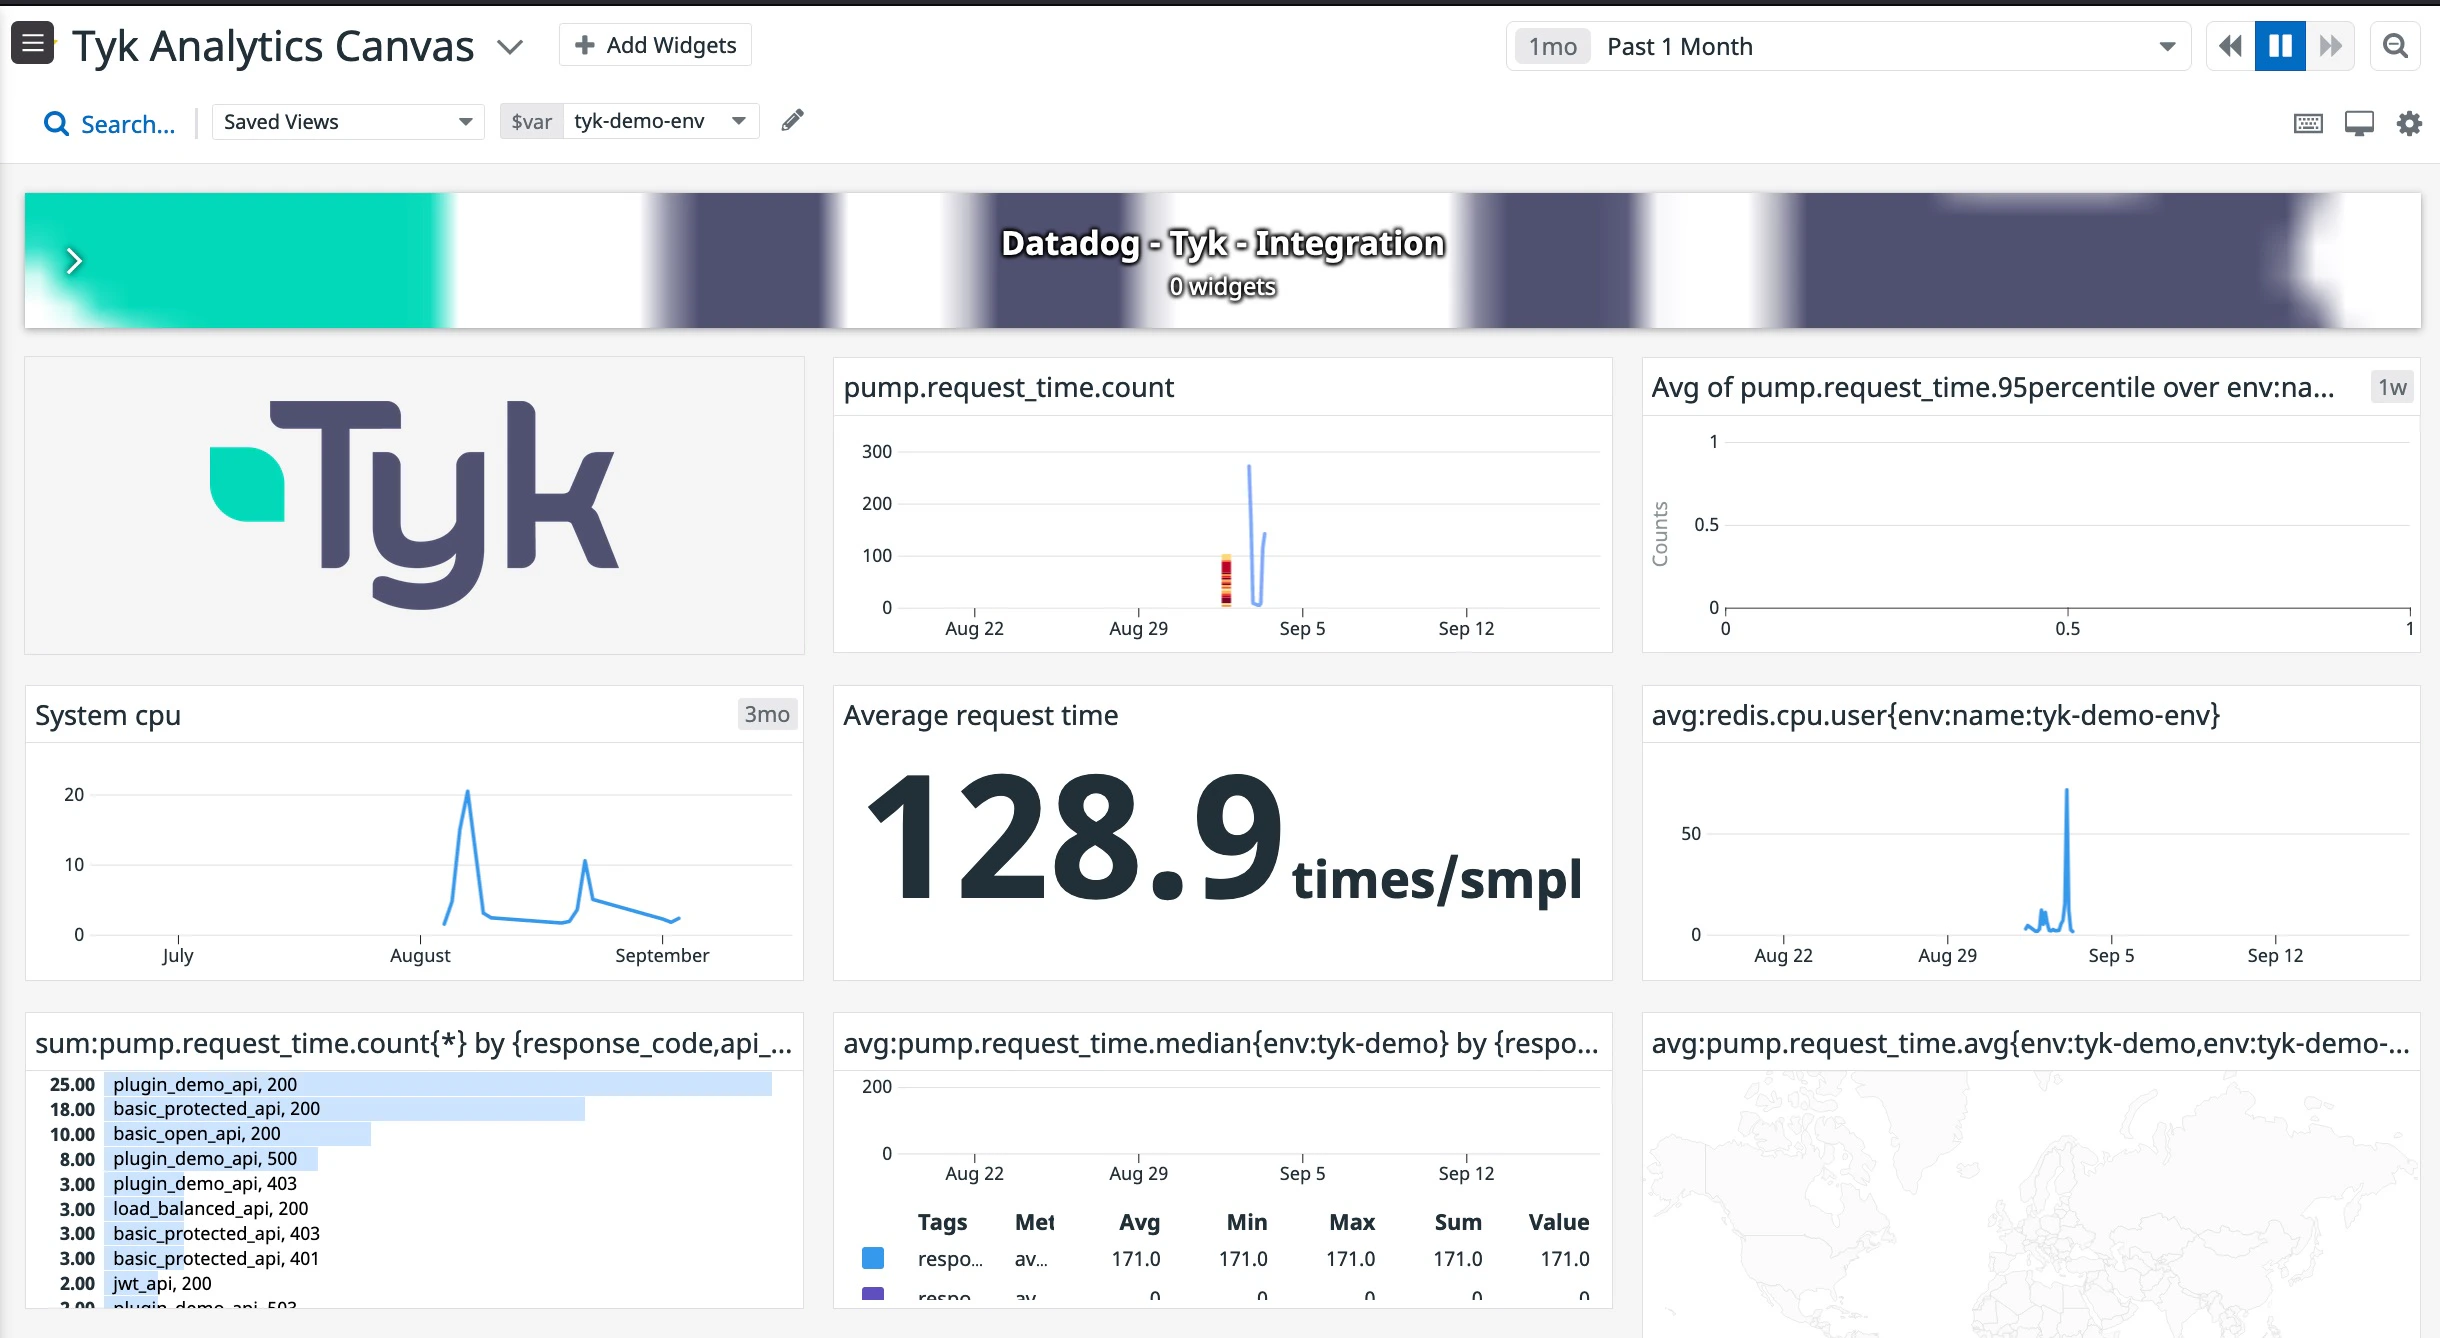Click the 1w badge on the 95percentile widget
The image size is (2440, 1338).
tap(2392, 387)
